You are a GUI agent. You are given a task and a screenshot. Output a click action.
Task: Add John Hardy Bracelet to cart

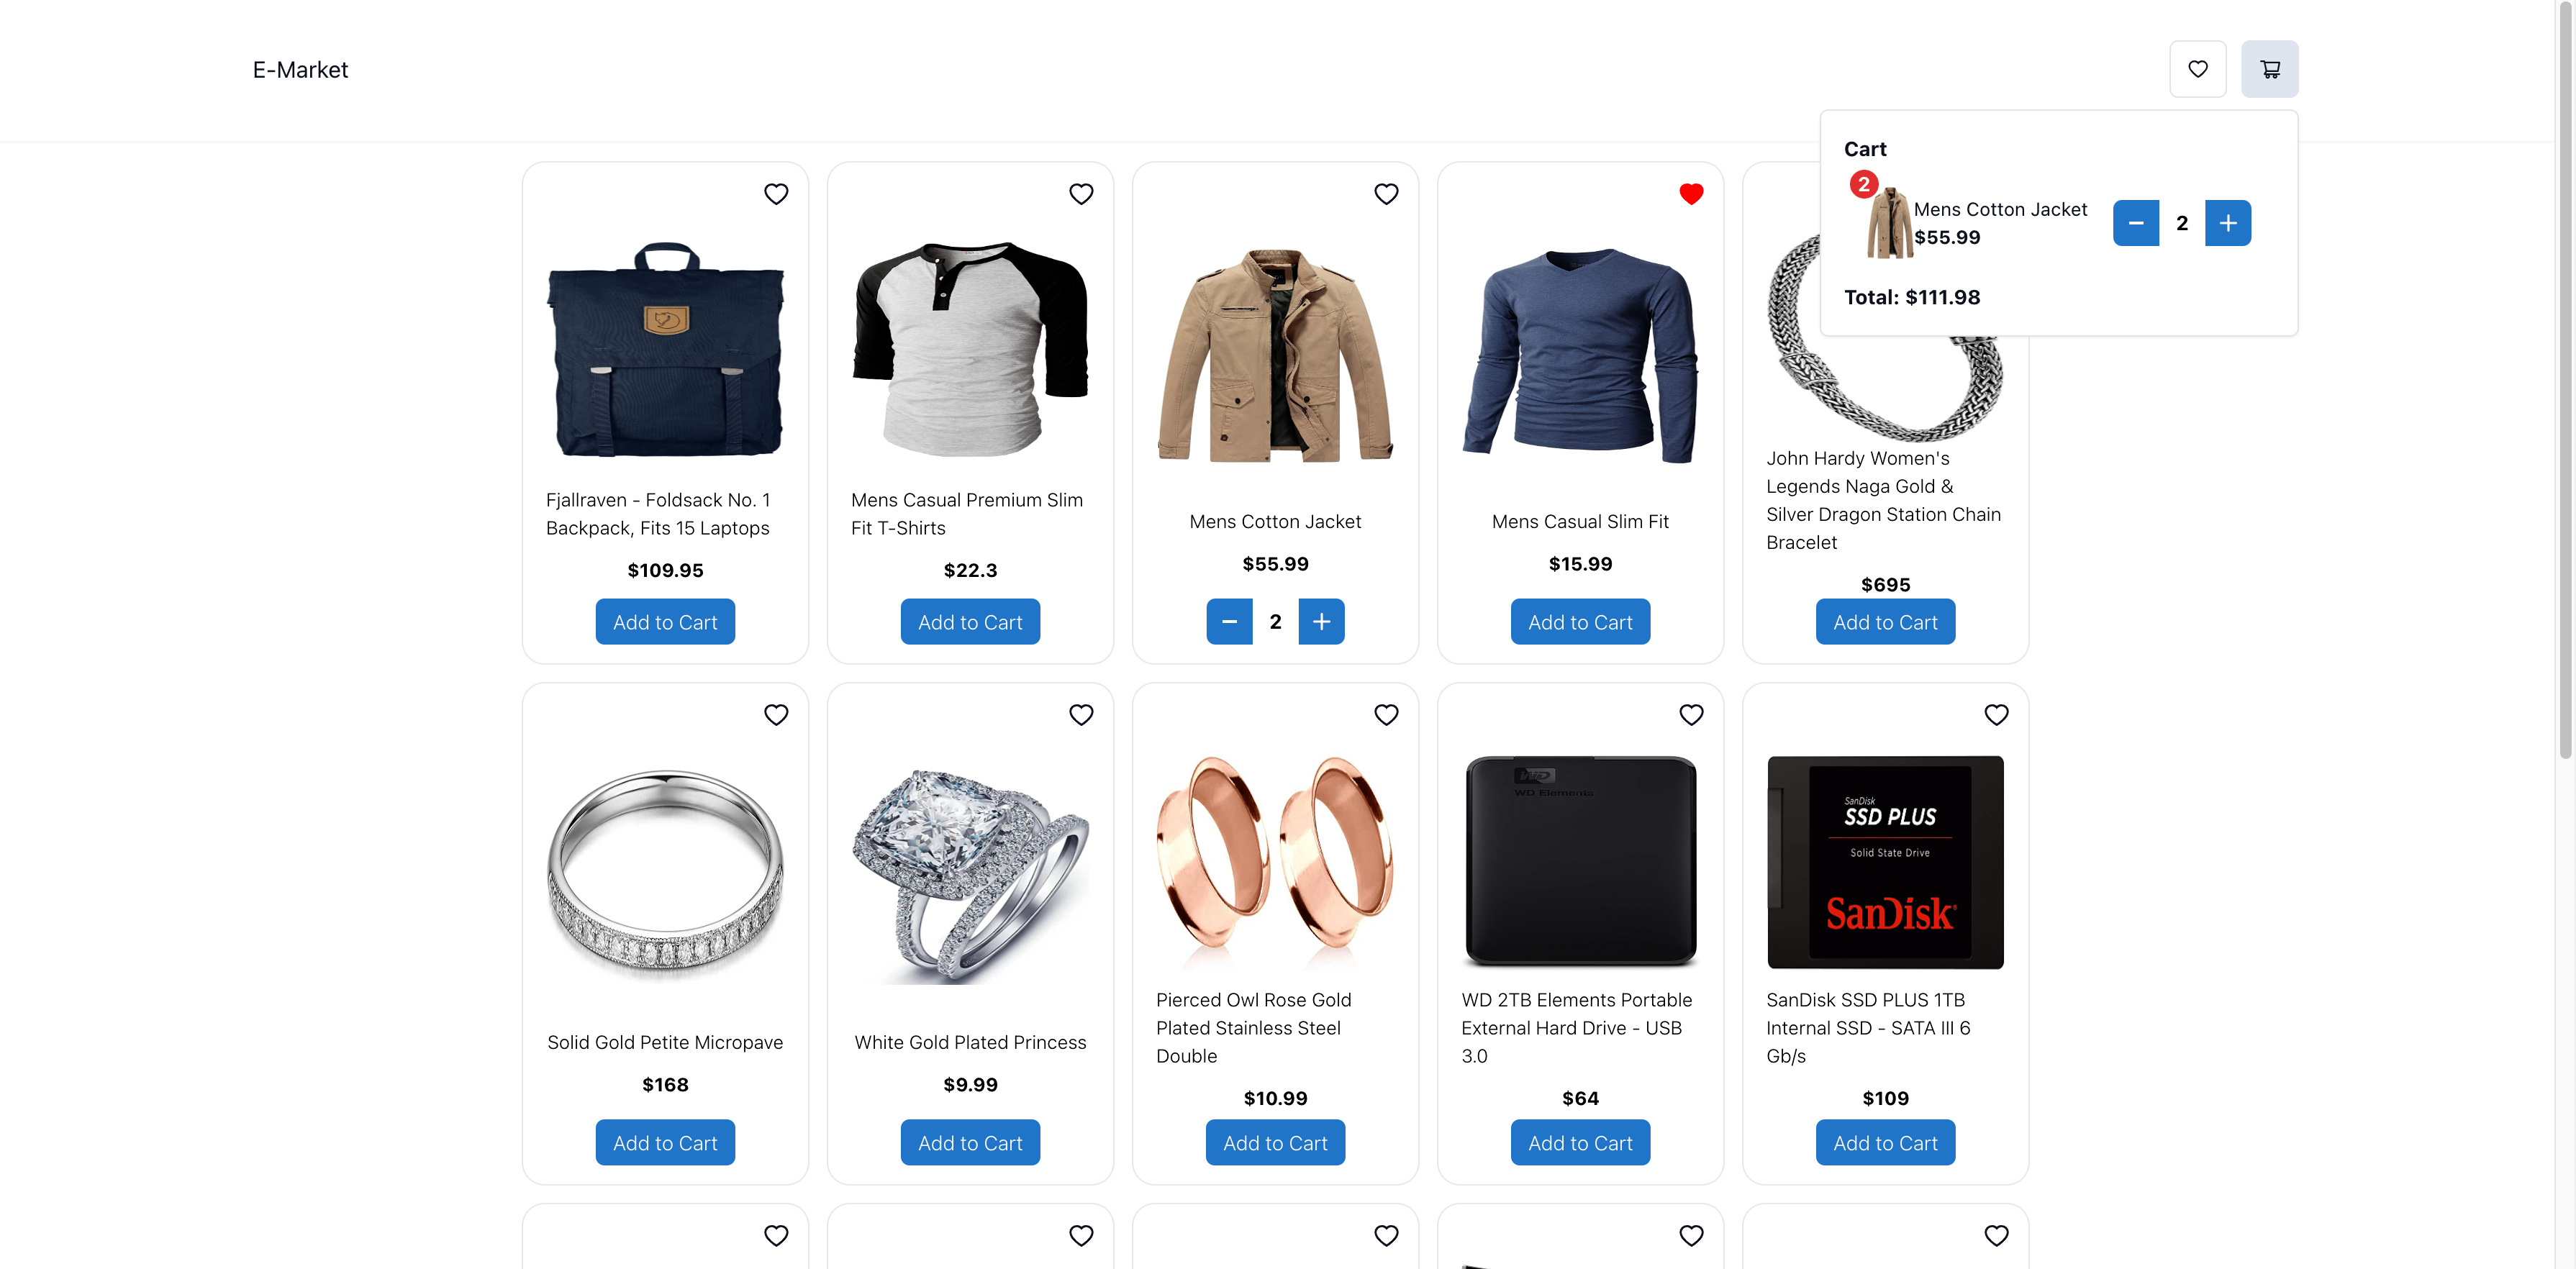click(x=1885, y=622)
